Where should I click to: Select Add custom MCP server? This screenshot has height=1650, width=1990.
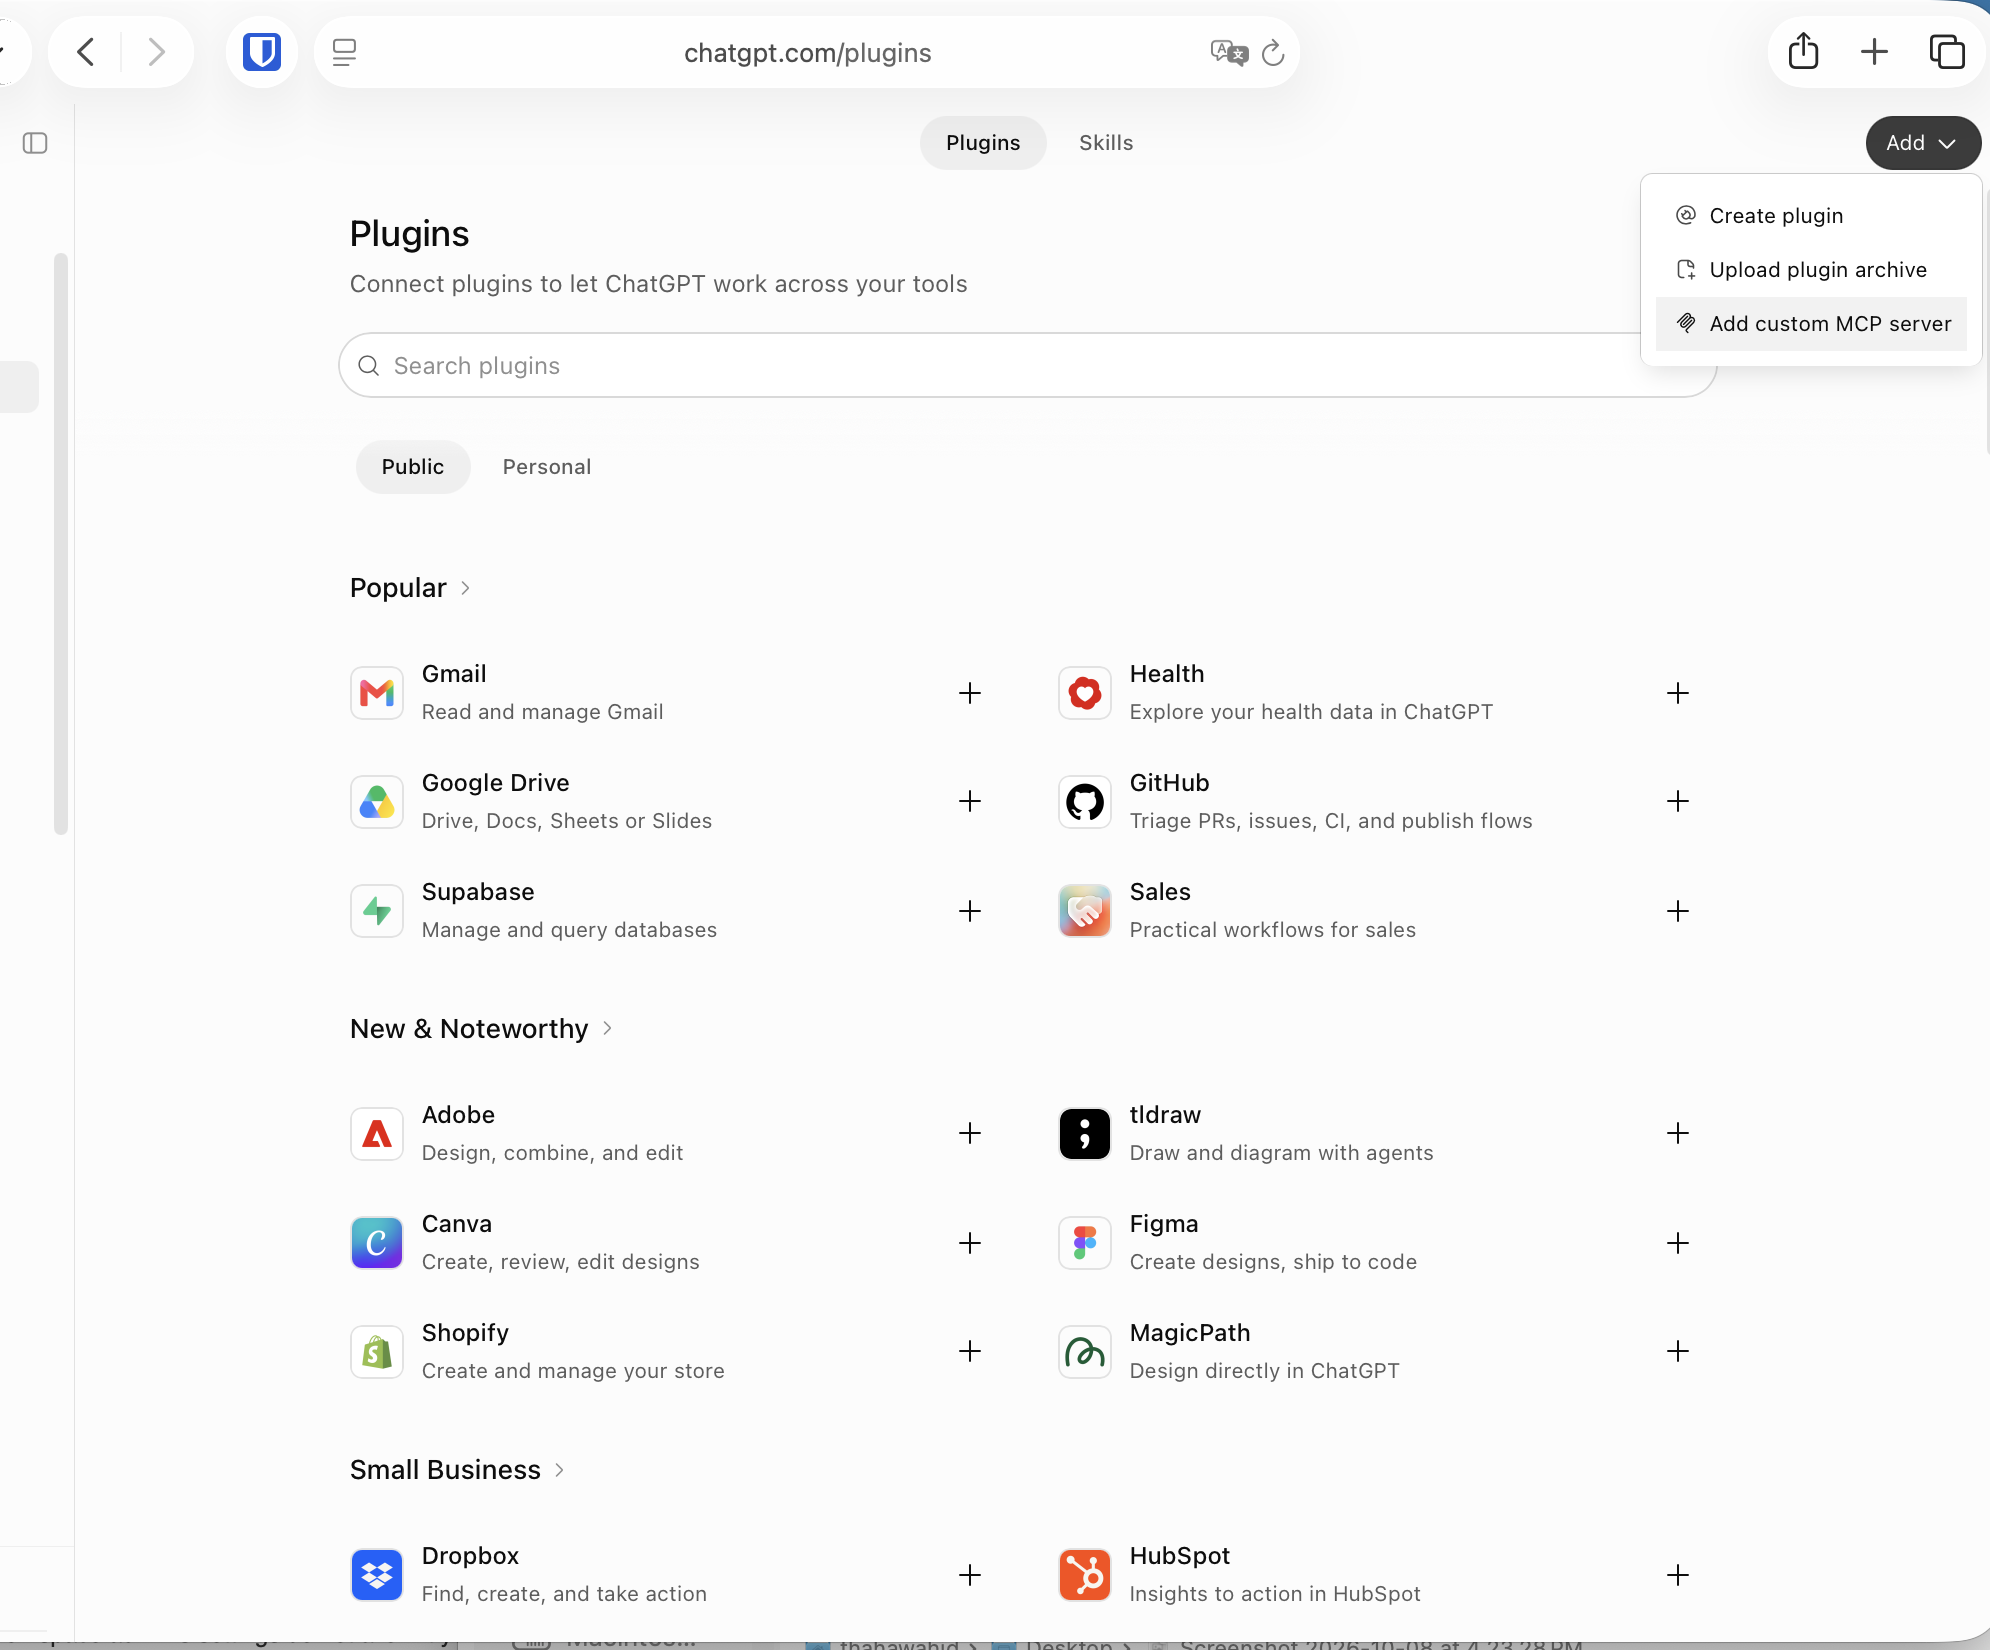1811,324
